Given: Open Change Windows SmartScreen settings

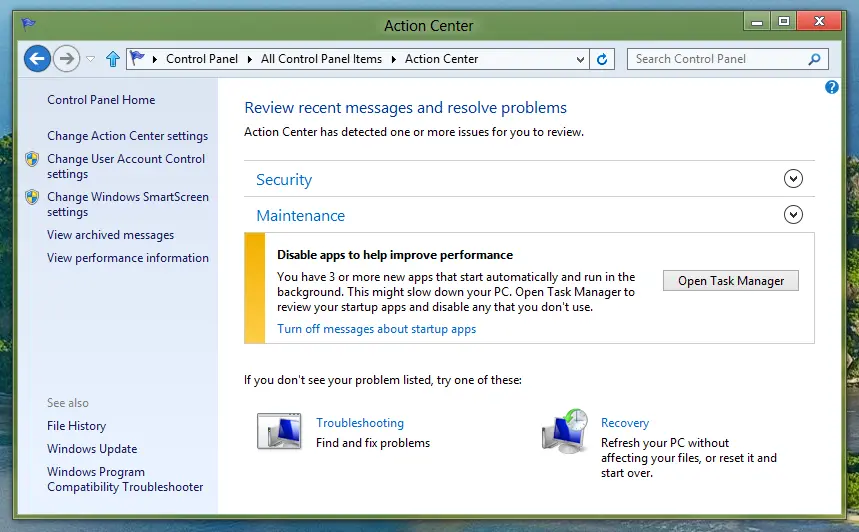Looking at the screenshot, I should click(x=128, y=204).
